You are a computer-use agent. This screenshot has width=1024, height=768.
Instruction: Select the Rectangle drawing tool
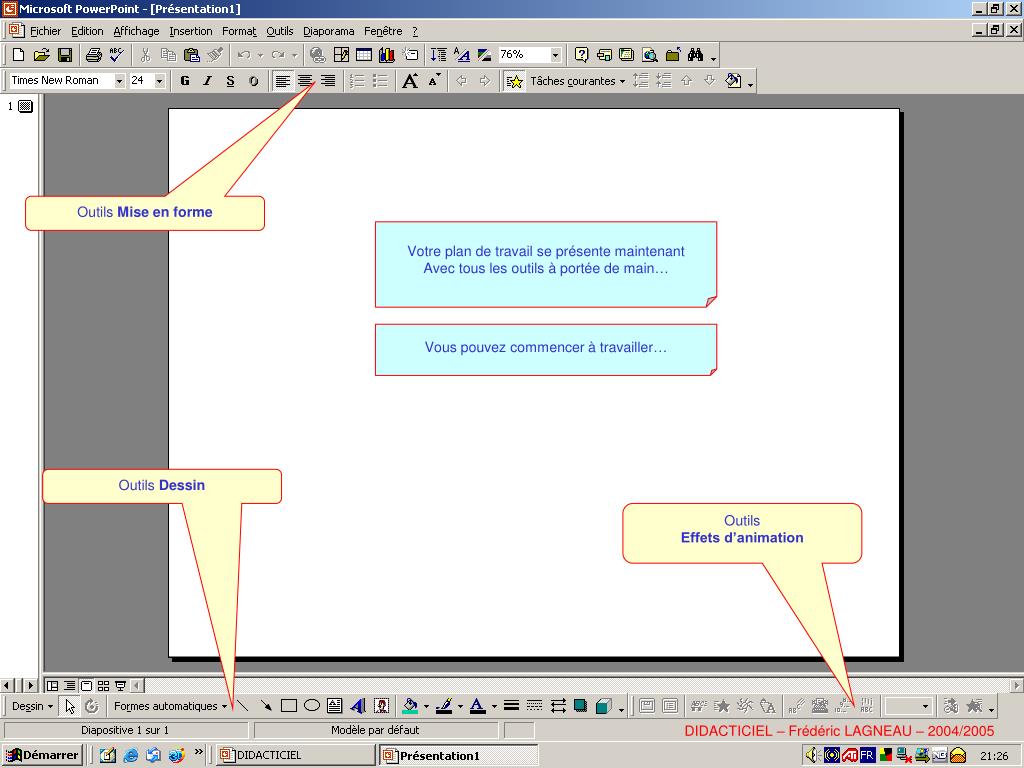(289, 706)
